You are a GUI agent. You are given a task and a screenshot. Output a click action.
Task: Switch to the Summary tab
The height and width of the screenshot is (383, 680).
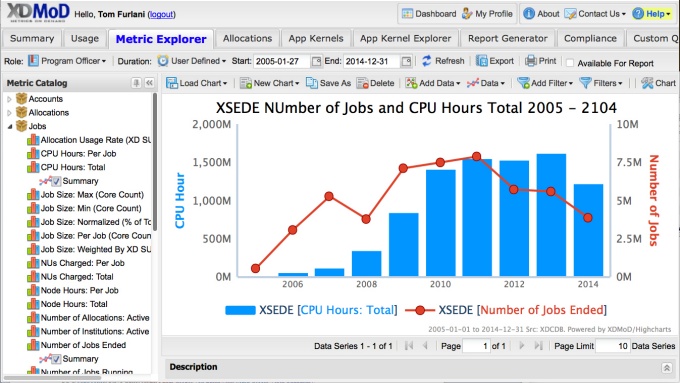(32, 39)
